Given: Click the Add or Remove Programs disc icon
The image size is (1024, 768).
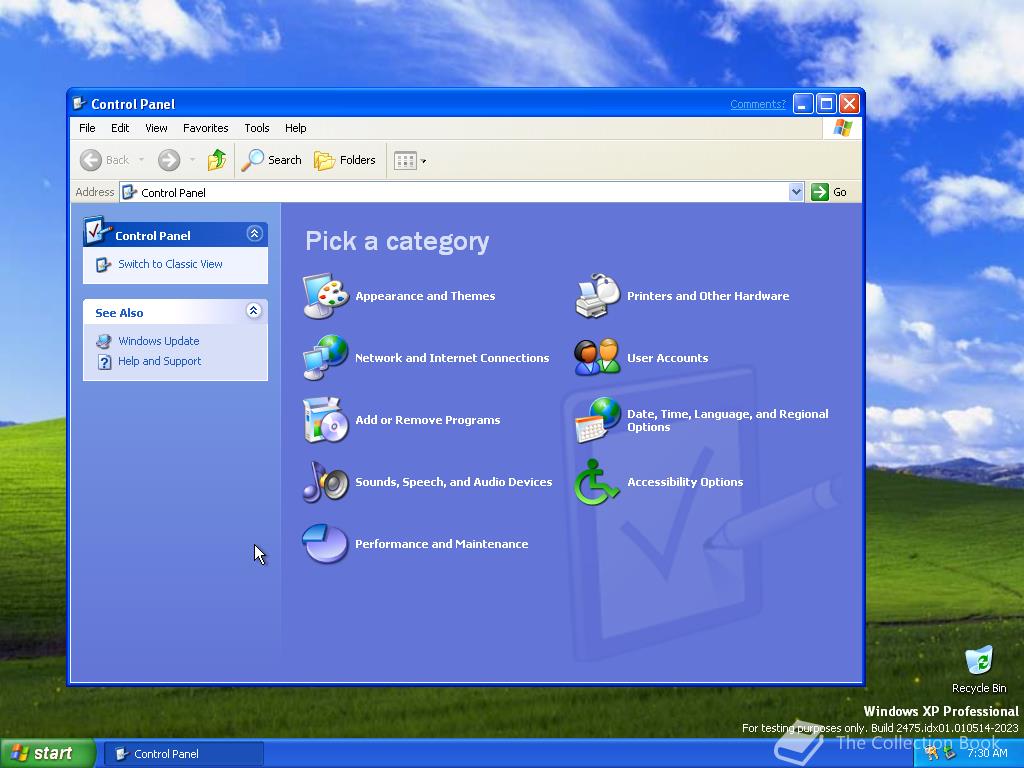Looking at the screenshot, I should (x=325, y=419).
